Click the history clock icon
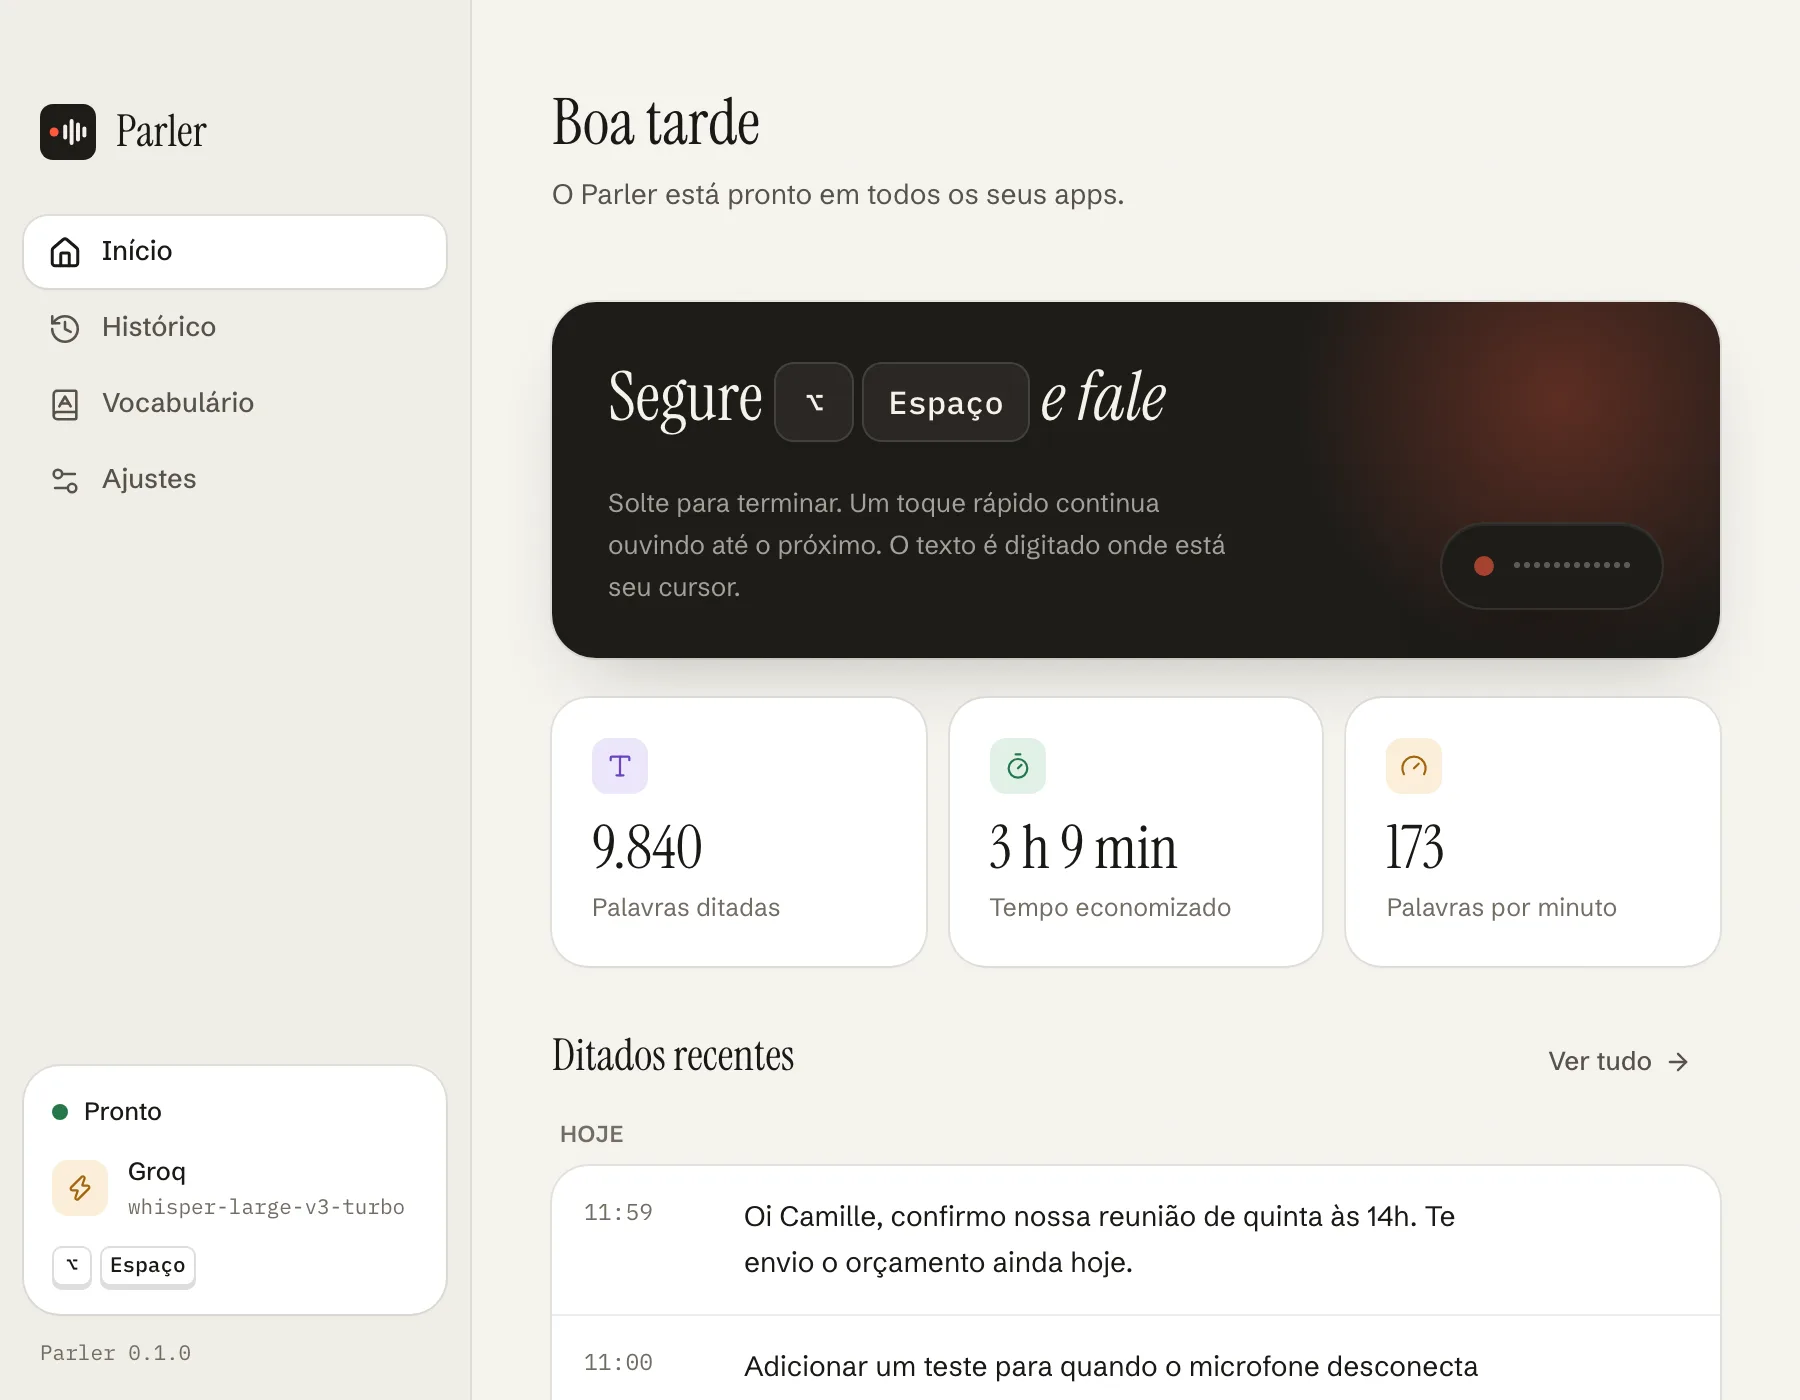 coord(65,328)
